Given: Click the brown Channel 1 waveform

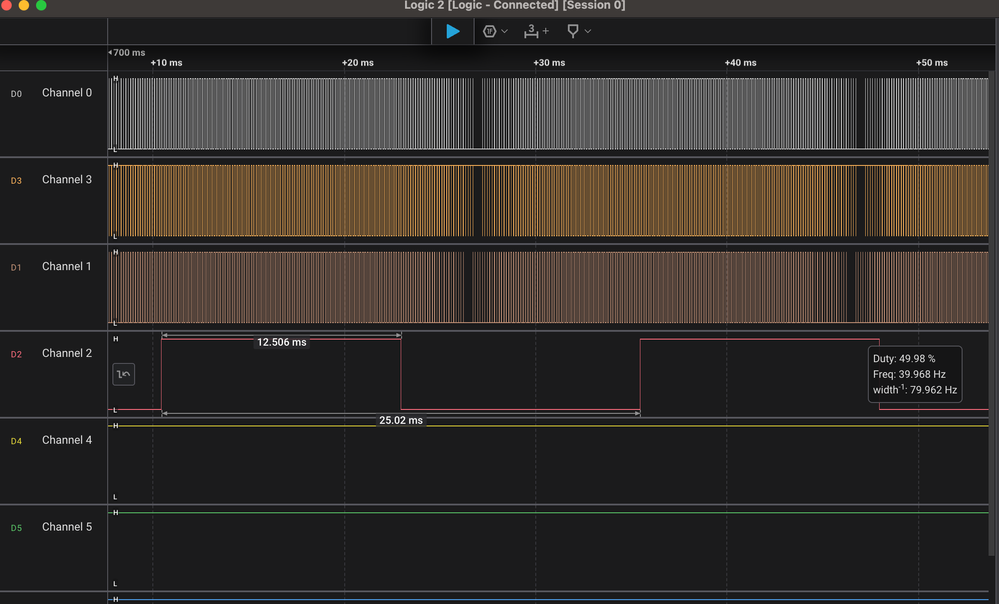Looking at the screenshot, I should click(549, 287).
